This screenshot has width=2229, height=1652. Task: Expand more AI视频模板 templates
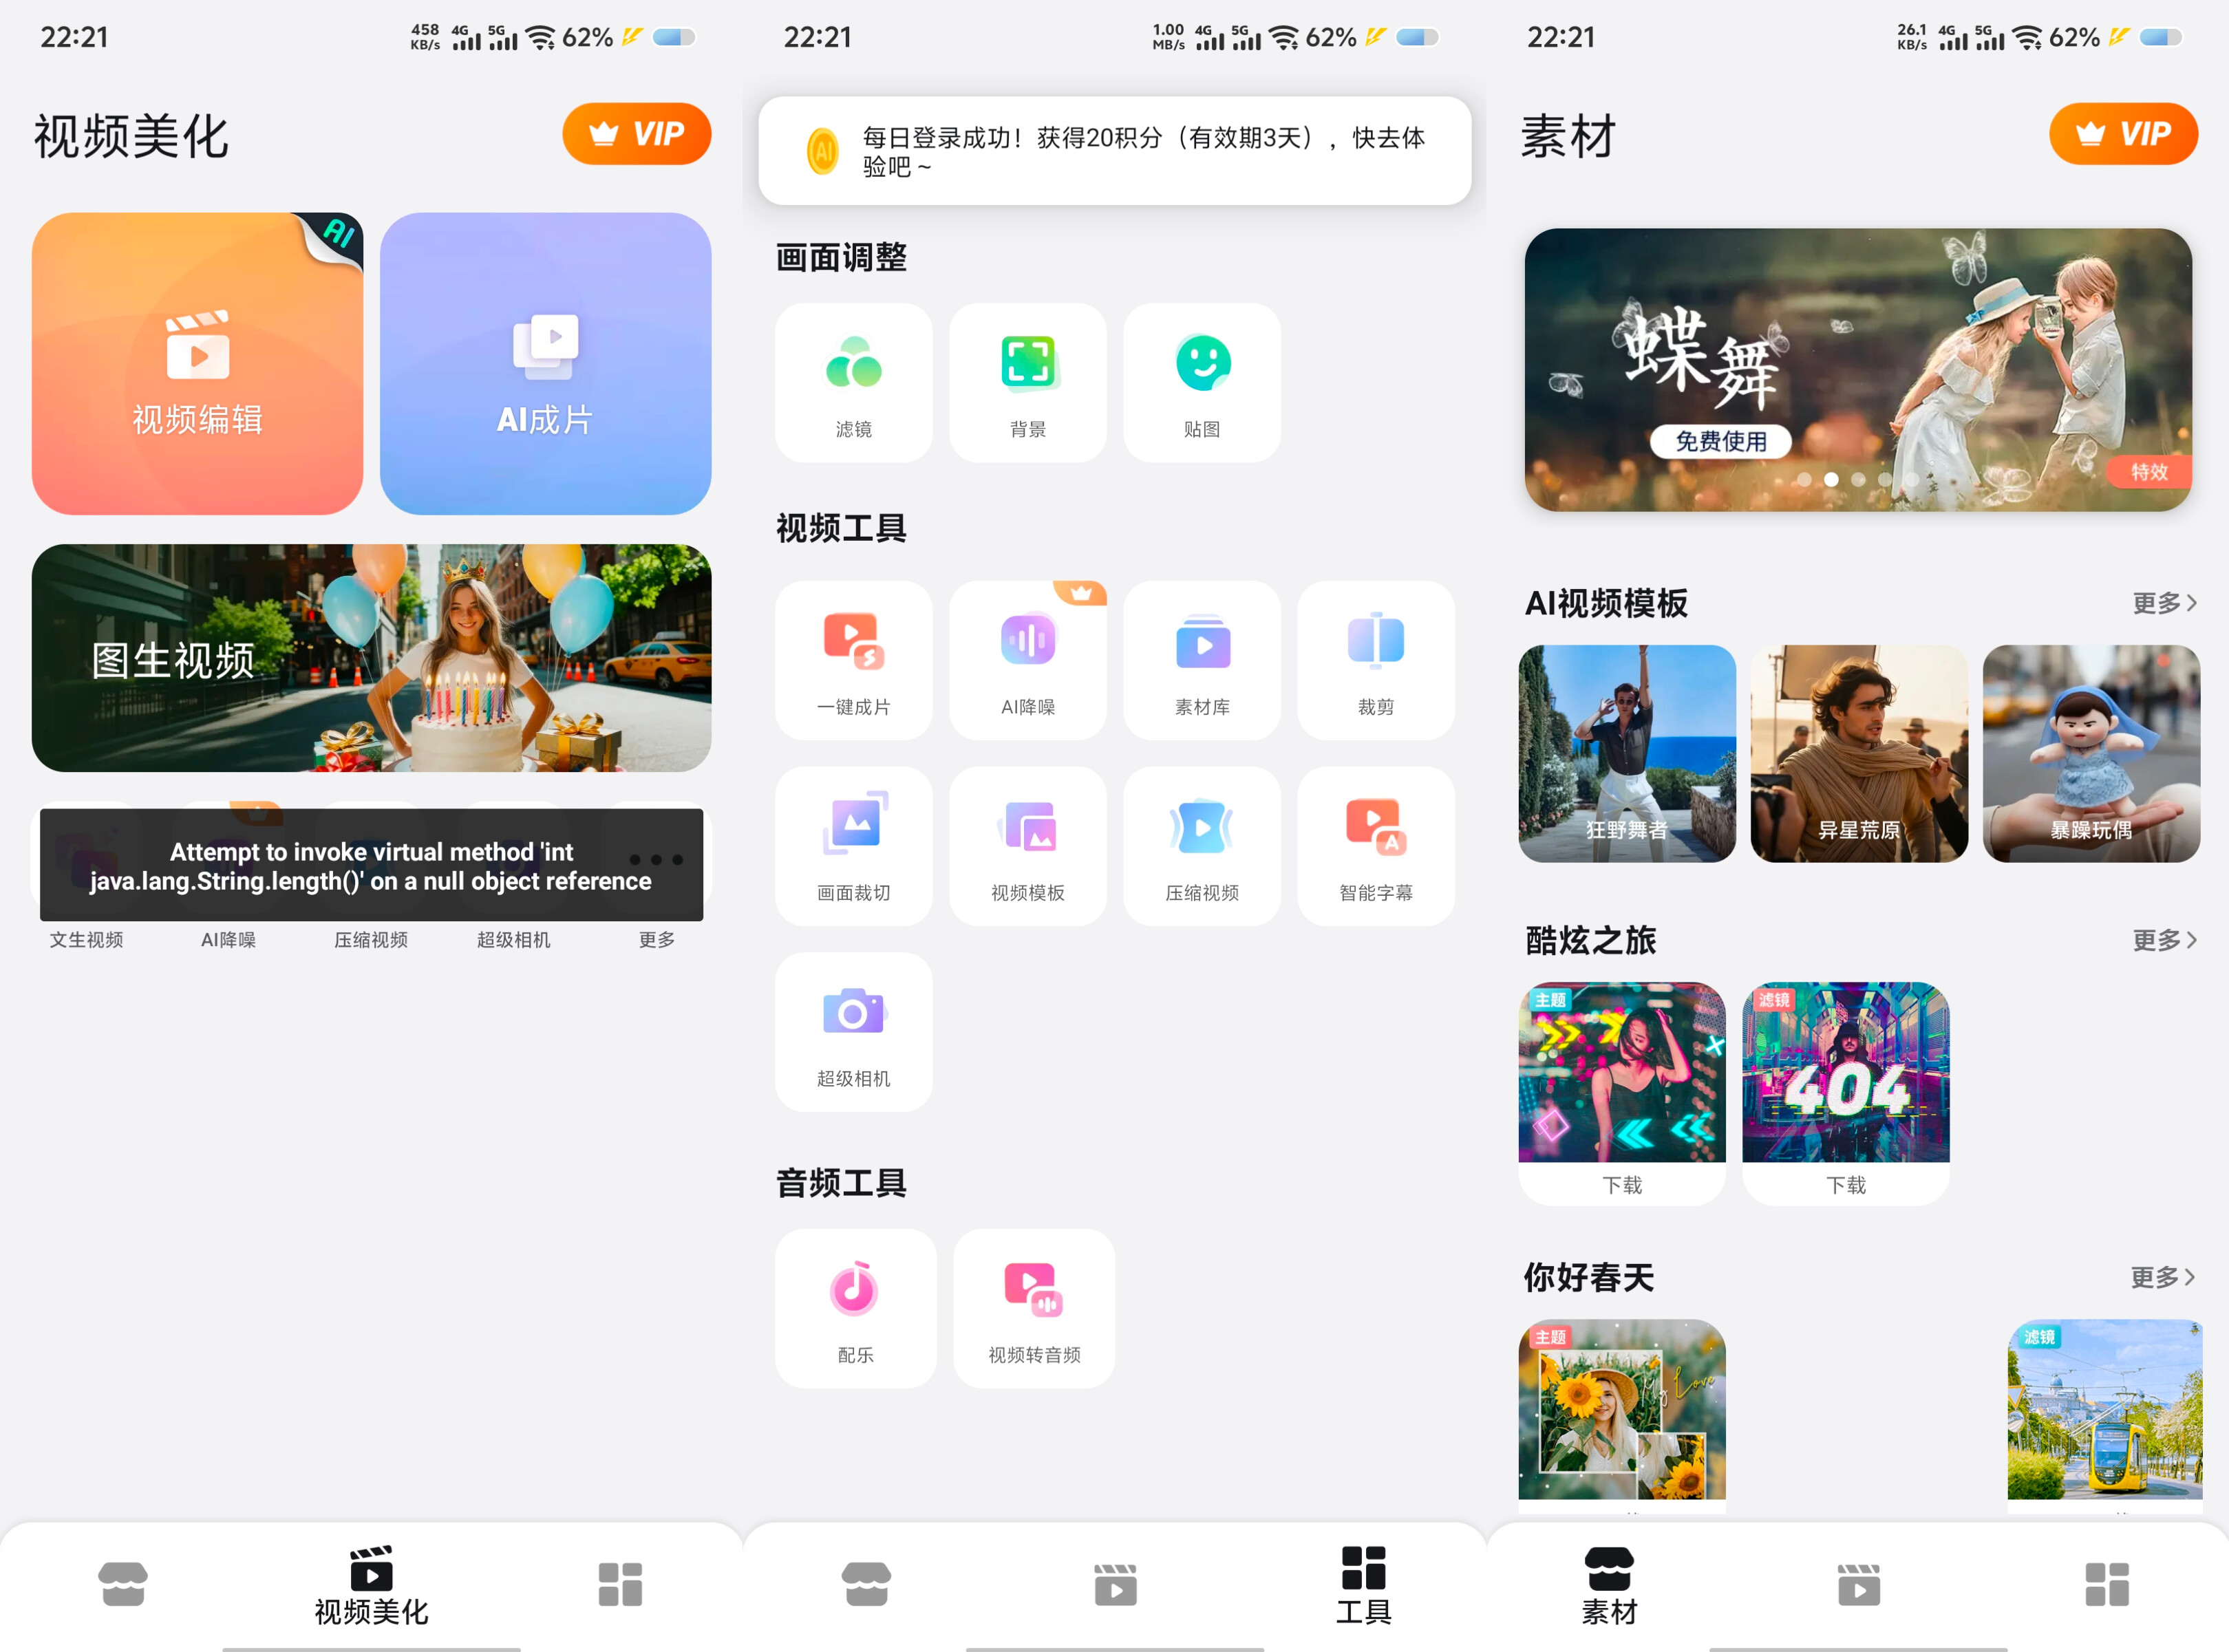[x=2163, y=603]
